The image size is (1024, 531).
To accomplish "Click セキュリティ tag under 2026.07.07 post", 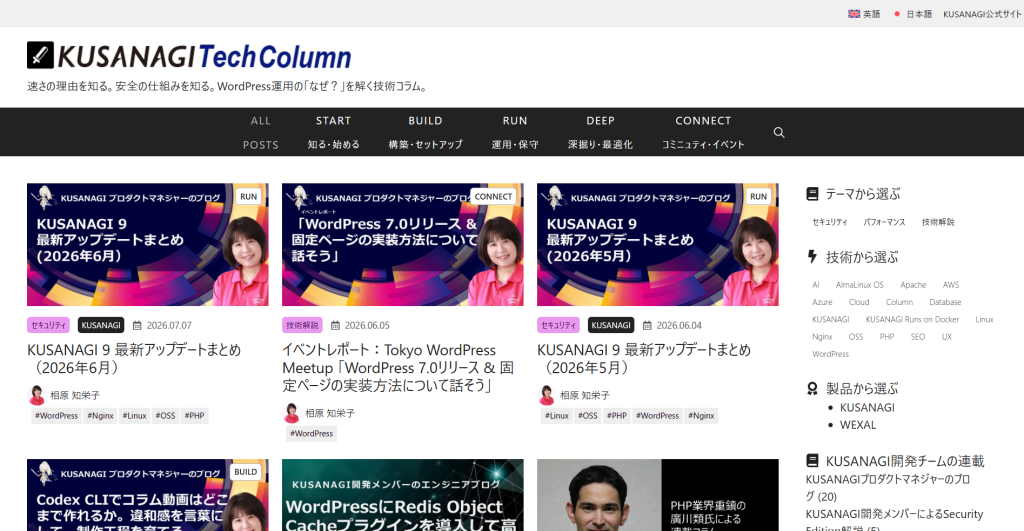I will pyautogui.click(x=48, y=325).
